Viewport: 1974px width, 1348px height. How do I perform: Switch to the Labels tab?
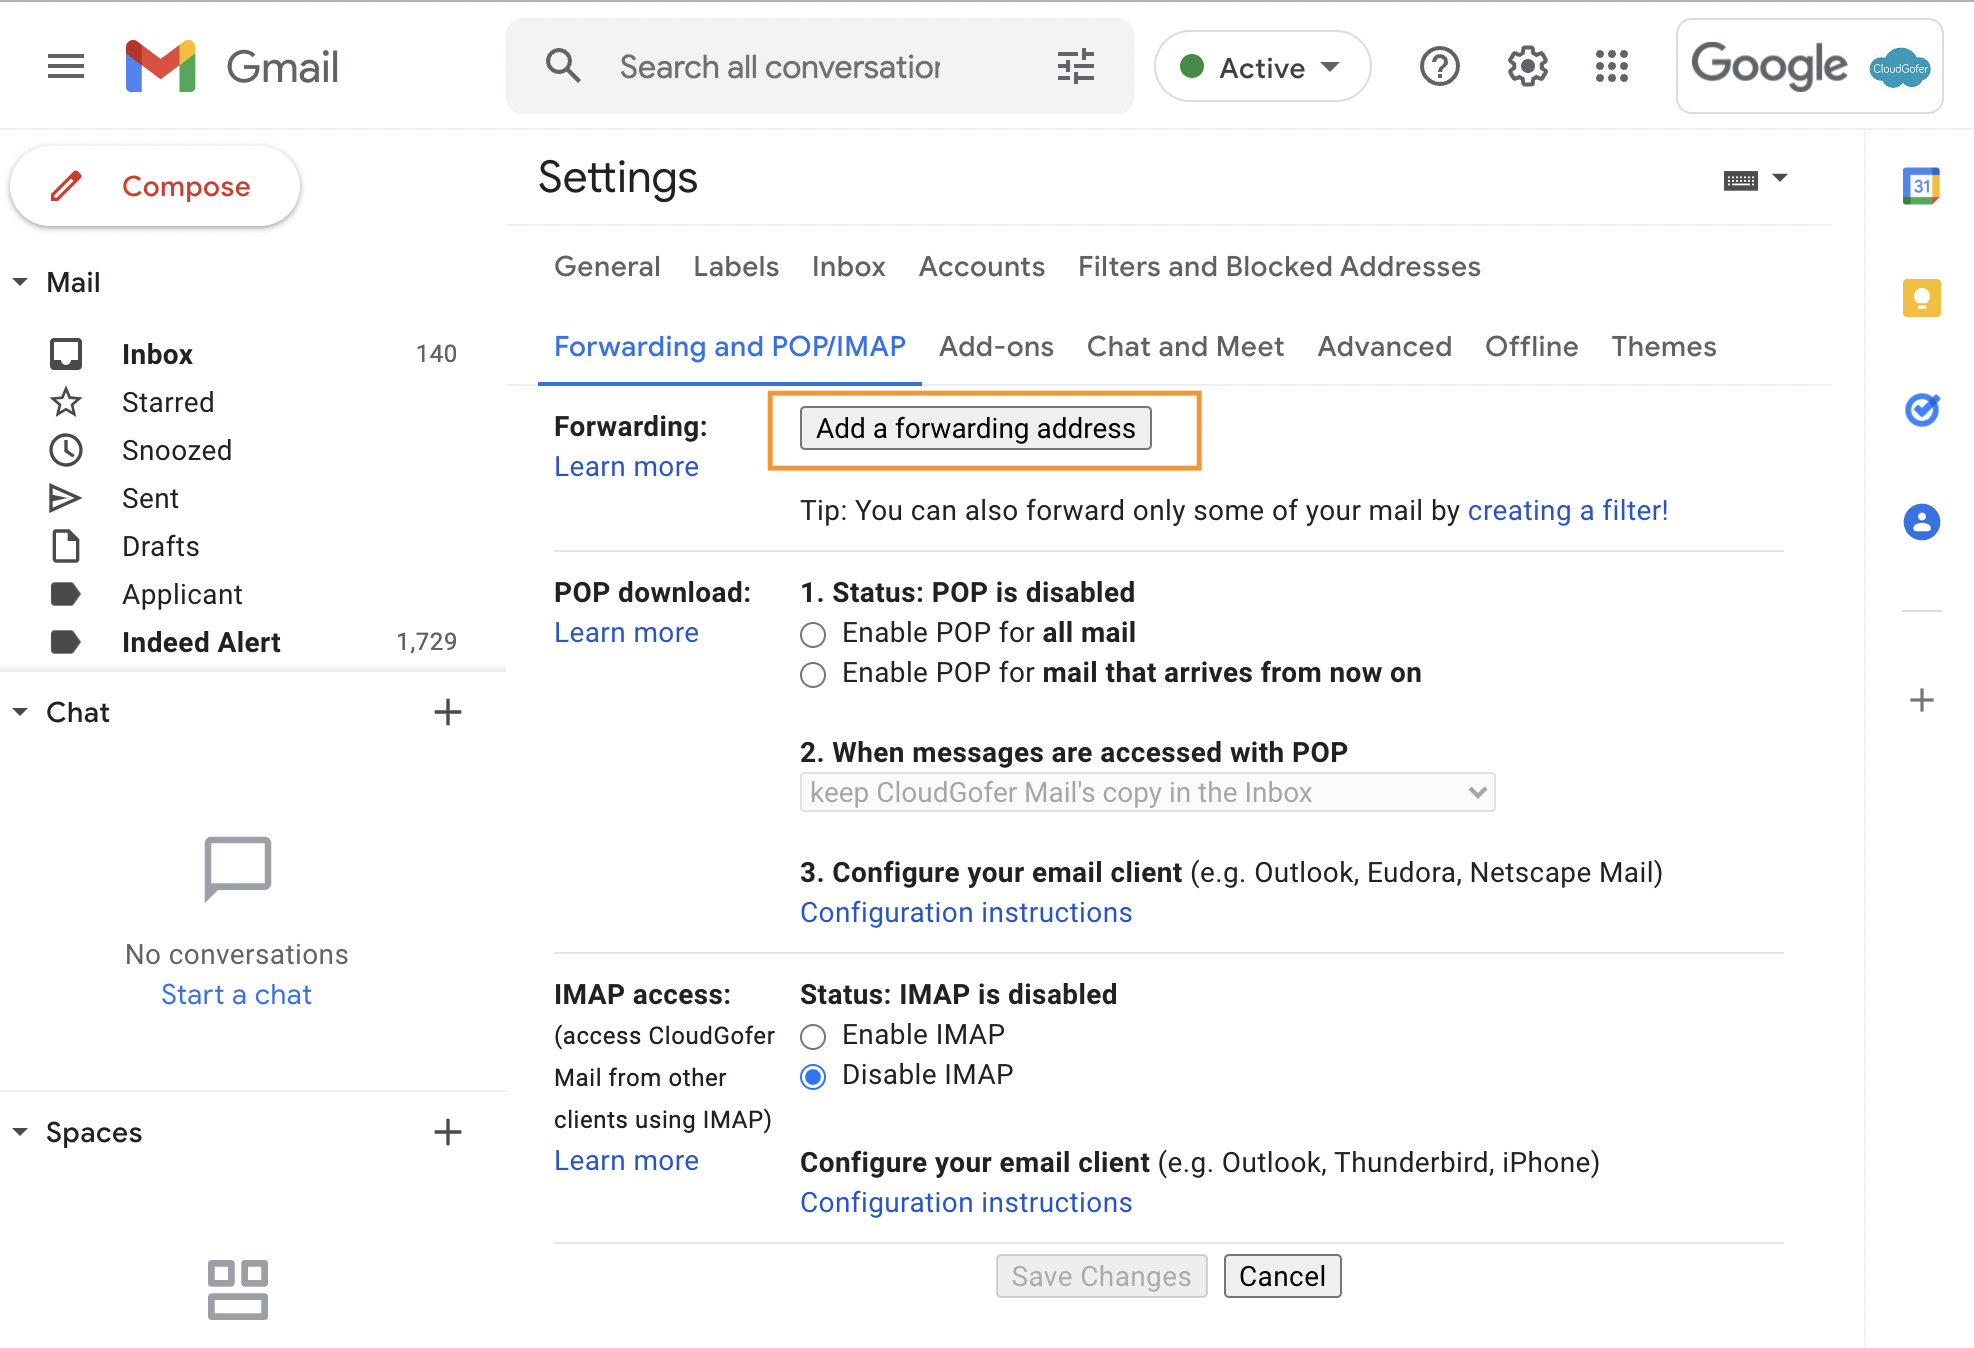click(736, 266)
